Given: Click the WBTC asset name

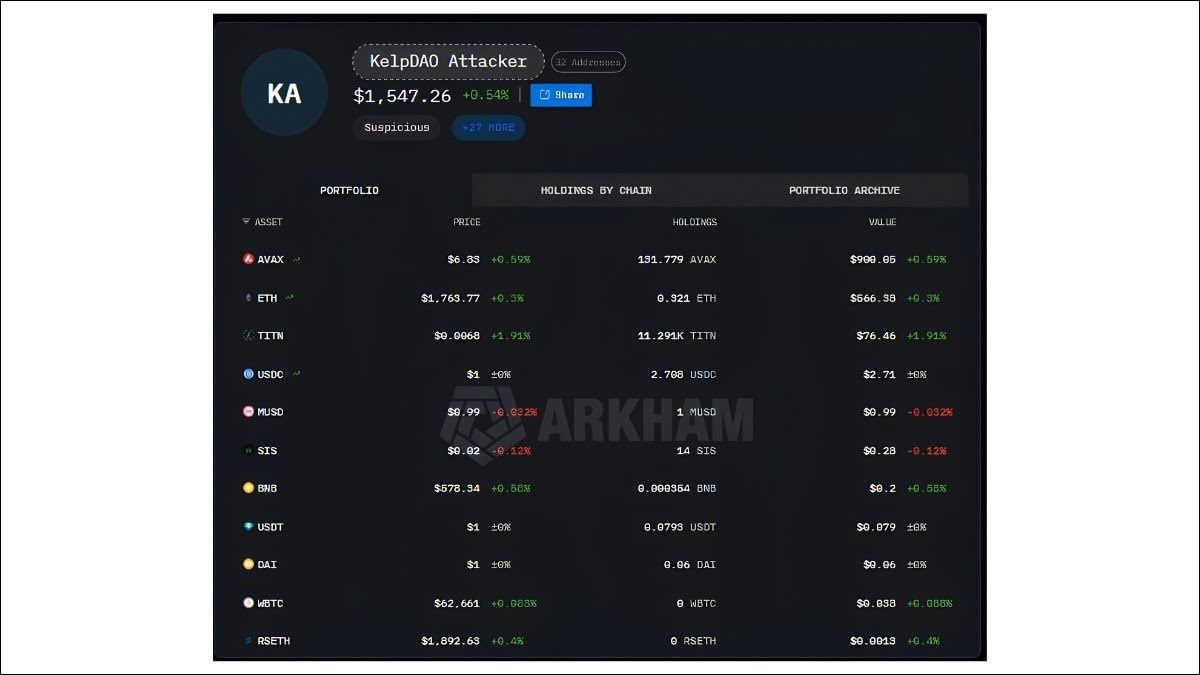Looking at the screenshot, I should point(271,603).
